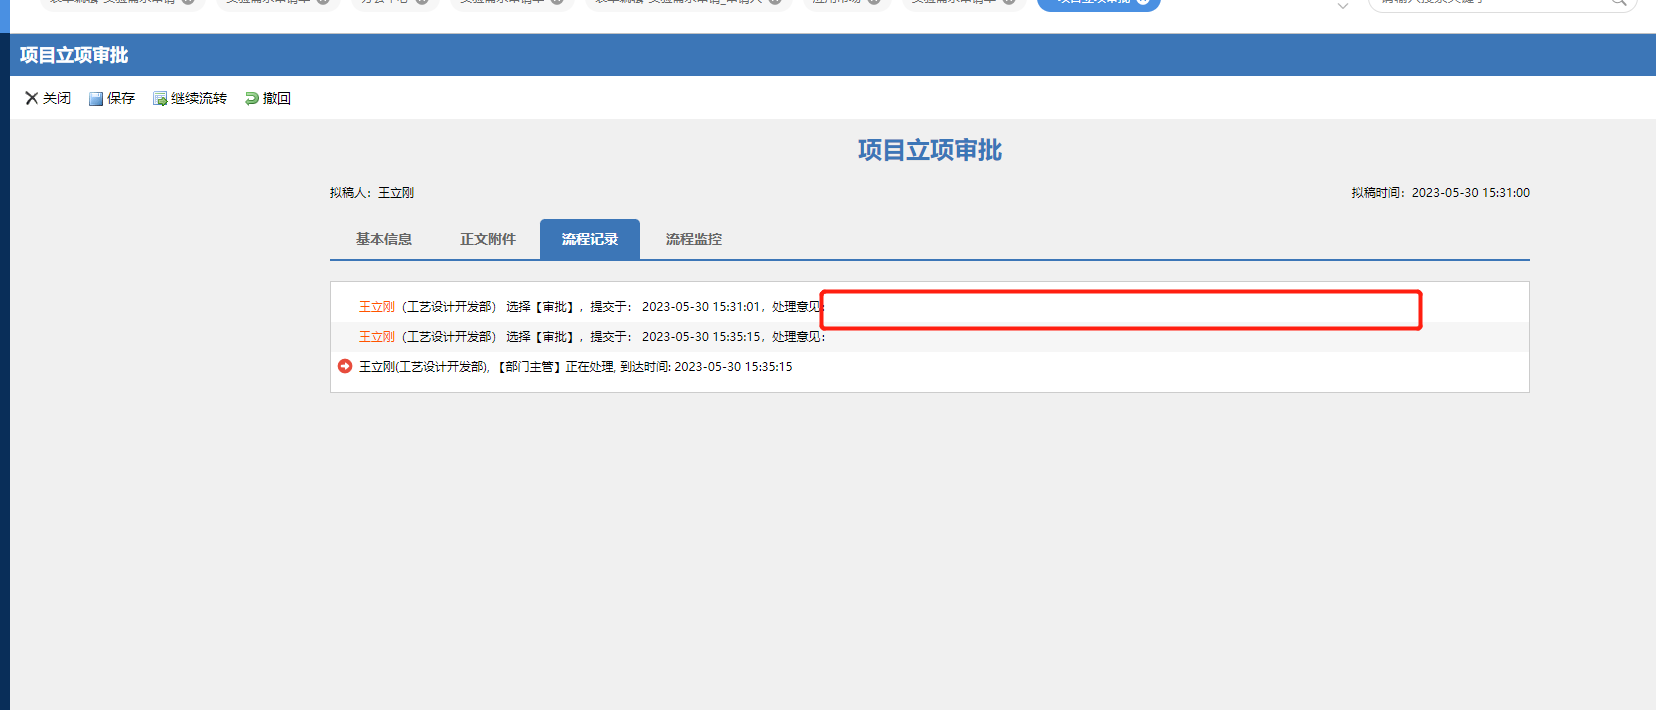
Task: Click the 撤回 withdraw toolbar button
Action: pos(268,98)
